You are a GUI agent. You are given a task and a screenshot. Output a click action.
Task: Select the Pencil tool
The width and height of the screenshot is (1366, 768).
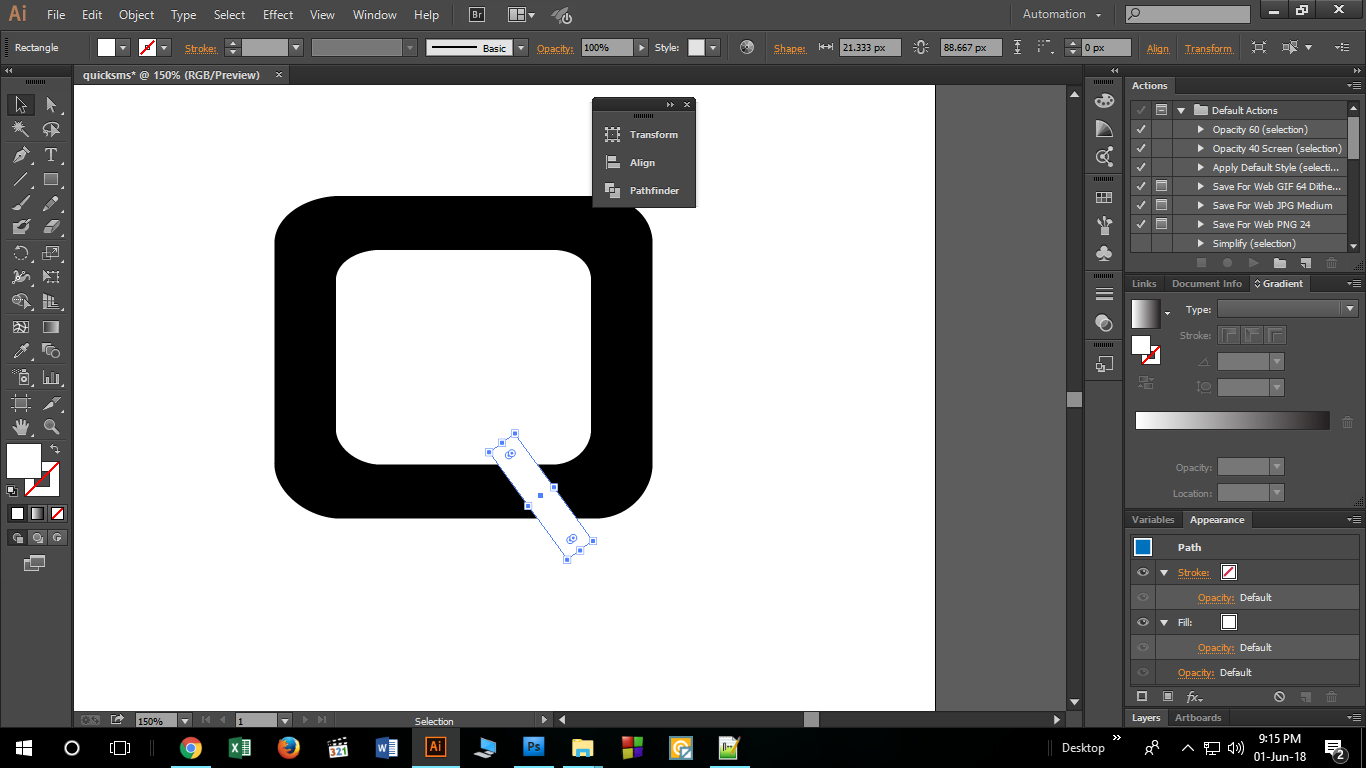[x=51, y=203]
